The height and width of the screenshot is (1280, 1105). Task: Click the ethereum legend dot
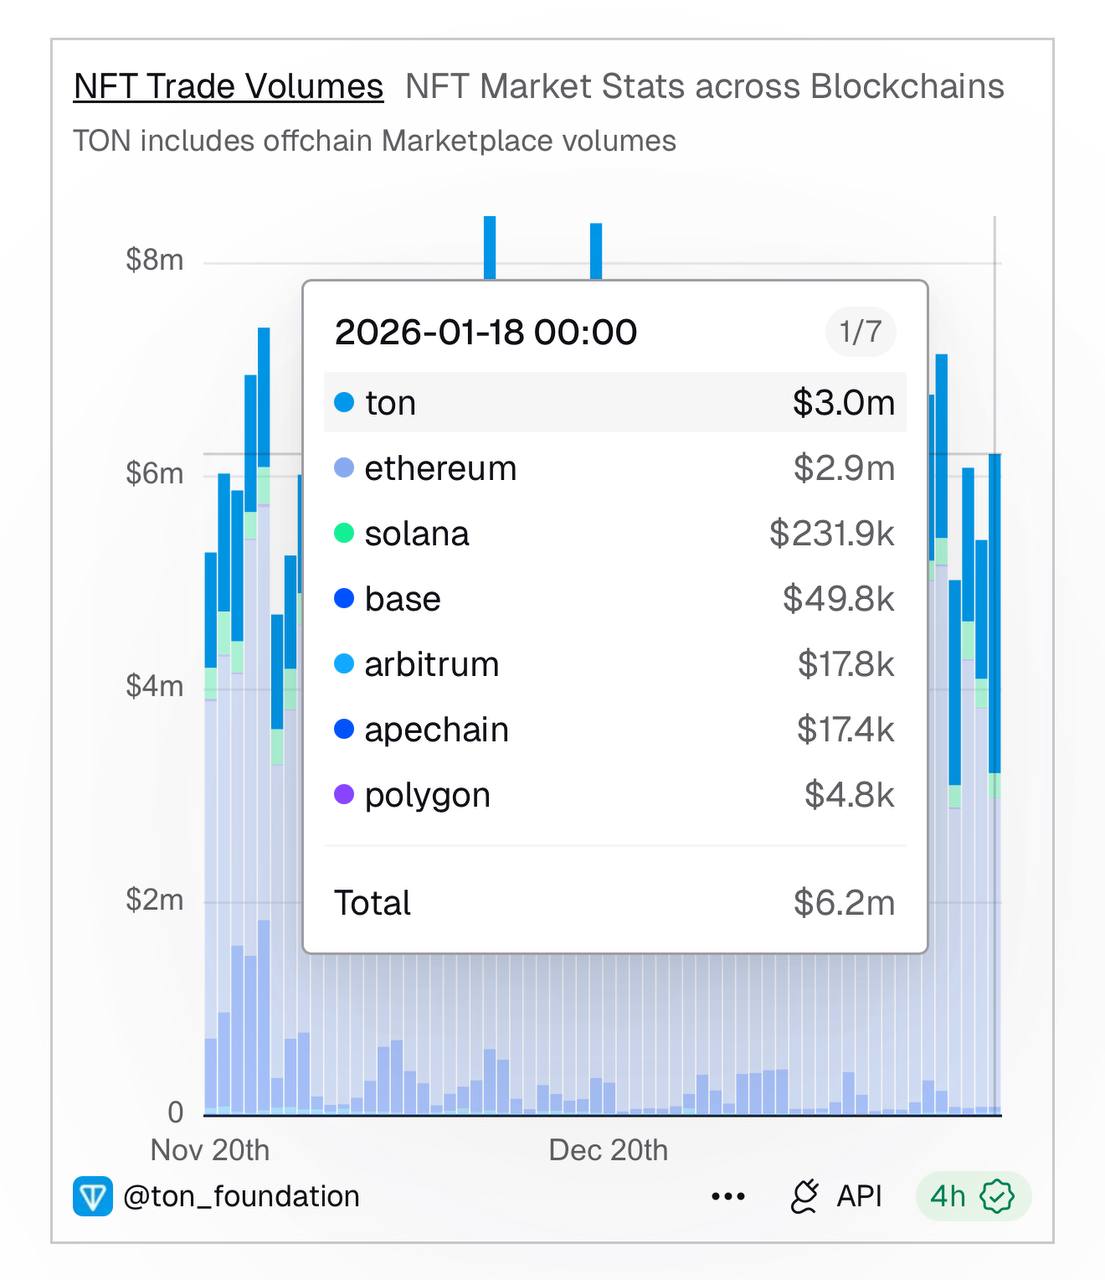point(344,468)
